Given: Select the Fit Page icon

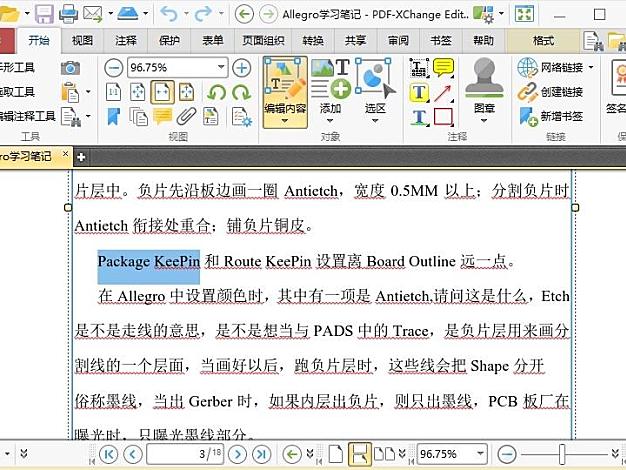Looking at the screenshot, I should pyautogui.click(x=138, y=92).
